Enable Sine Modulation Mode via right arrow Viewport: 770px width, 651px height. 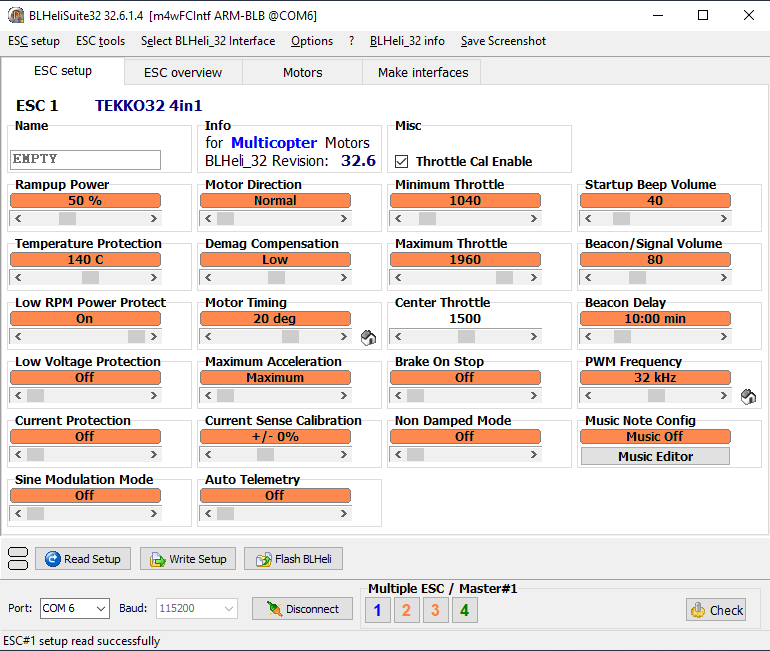(154, 514)
